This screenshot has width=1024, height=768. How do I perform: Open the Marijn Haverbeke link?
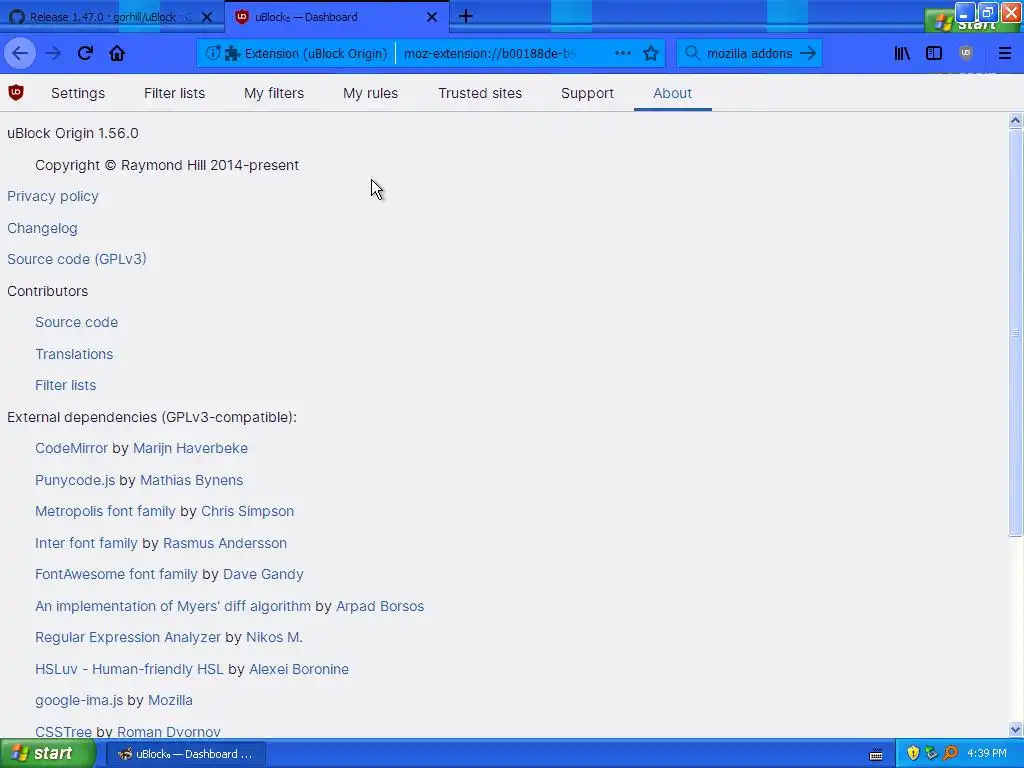tap(191, 448)
